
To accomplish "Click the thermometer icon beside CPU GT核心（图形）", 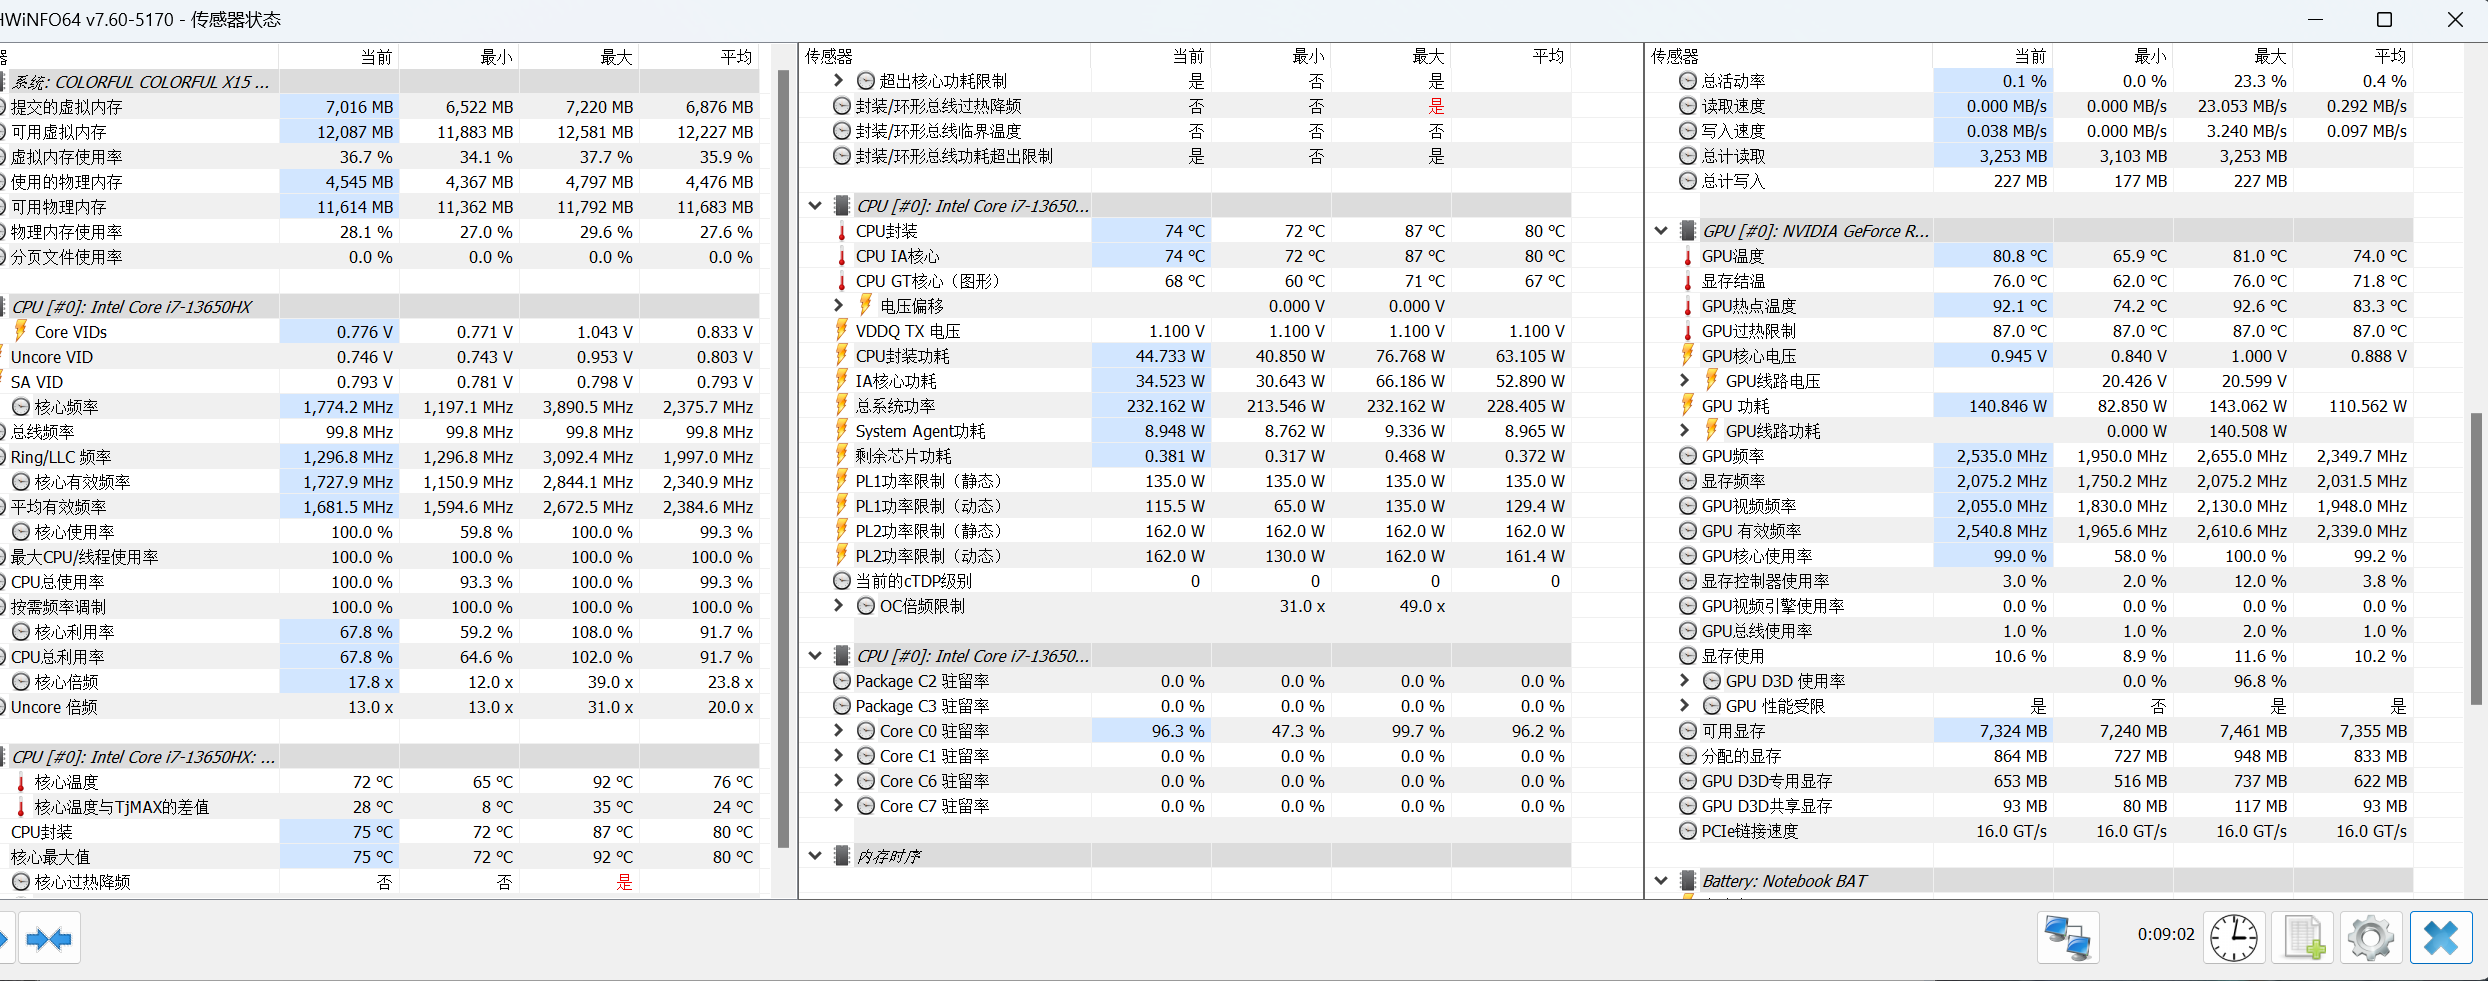I will pyautogui.click(x=842, y=282).
